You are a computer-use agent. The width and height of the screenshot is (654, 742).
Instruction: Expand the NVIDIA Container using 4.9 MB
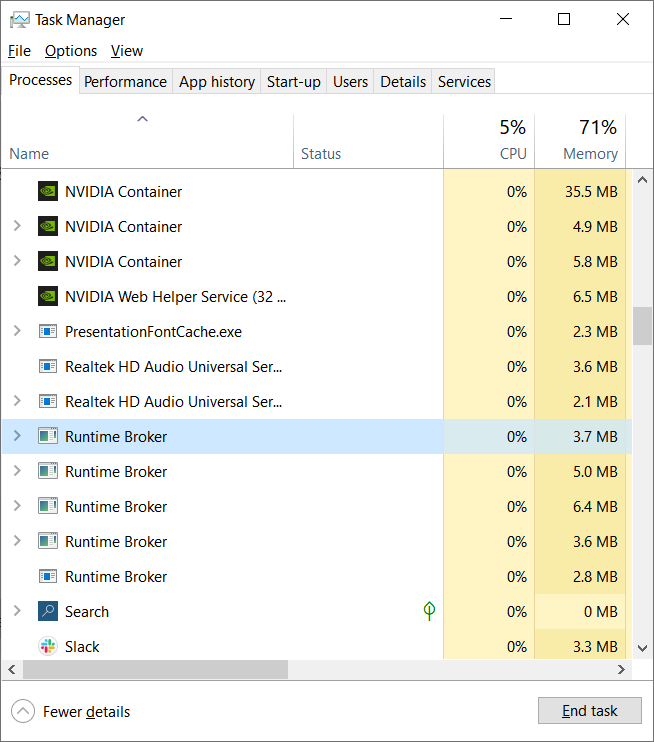17,227
